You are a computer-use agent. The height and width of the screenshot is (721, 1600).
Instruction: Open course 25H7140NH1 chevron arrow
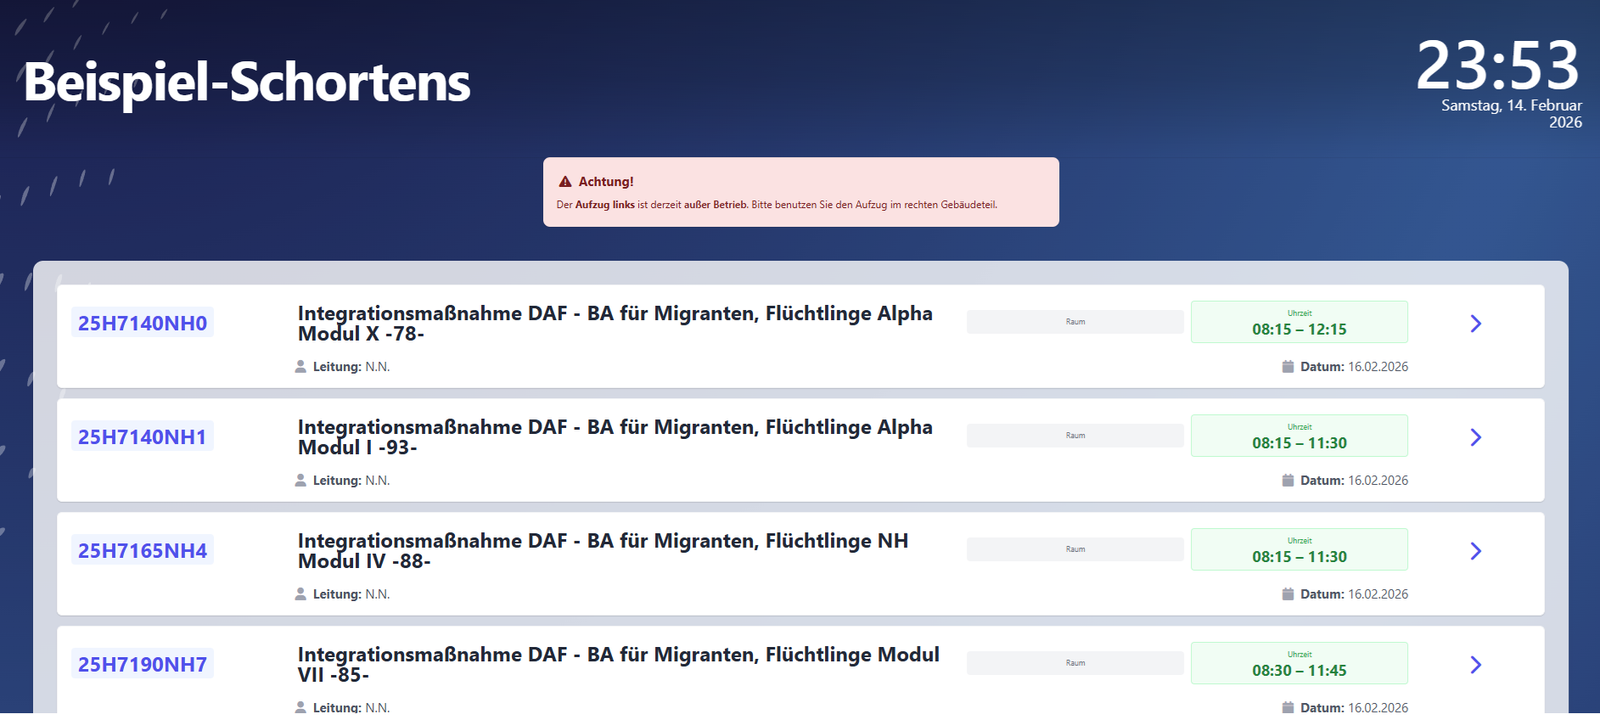[1475, 437]
